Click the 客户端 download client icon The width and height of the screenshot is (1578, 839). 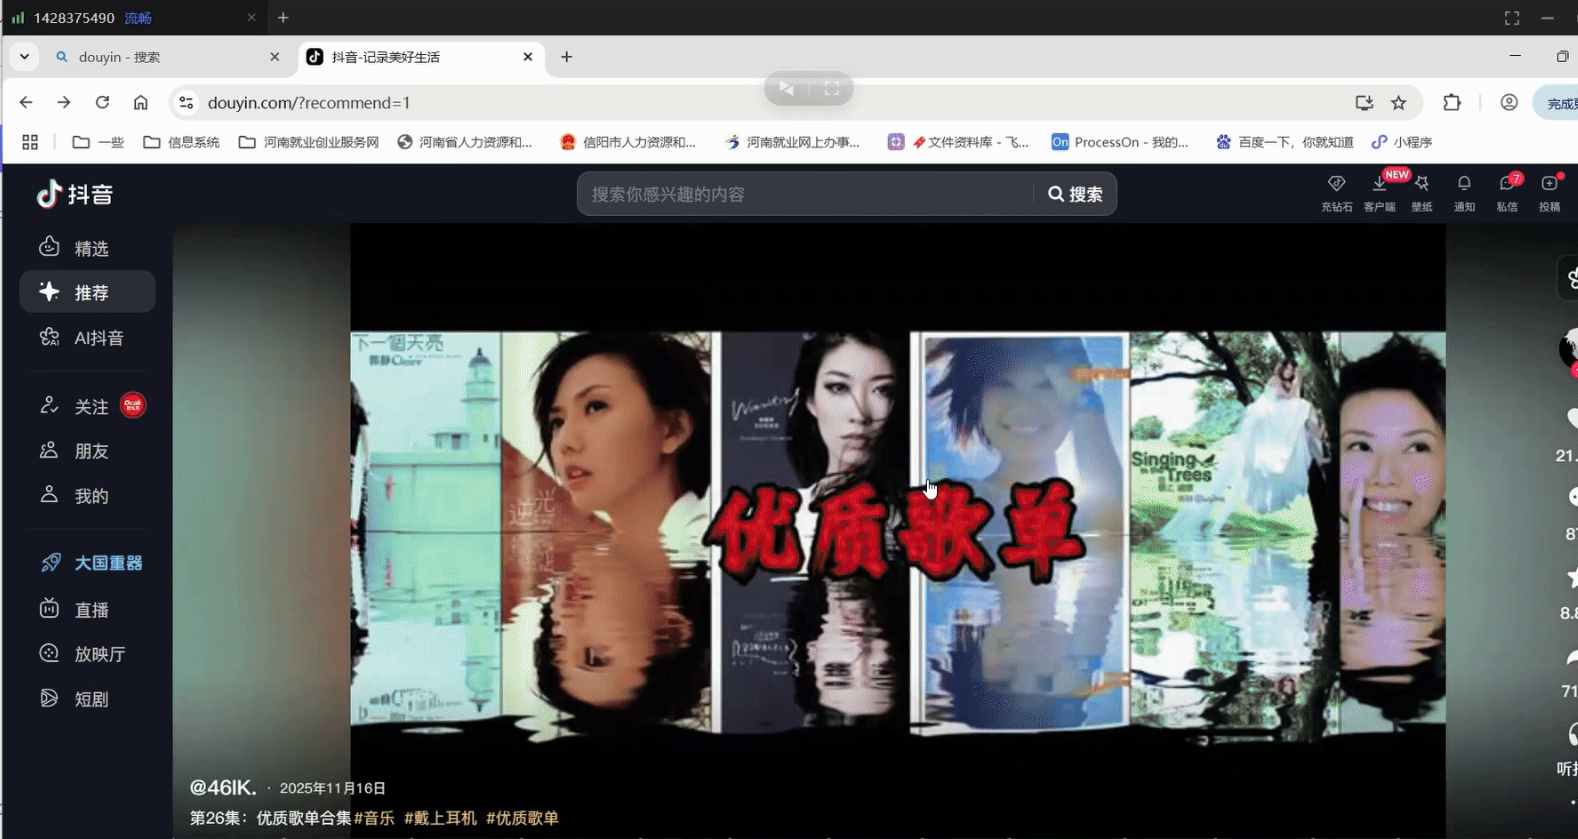(1379, 192)
